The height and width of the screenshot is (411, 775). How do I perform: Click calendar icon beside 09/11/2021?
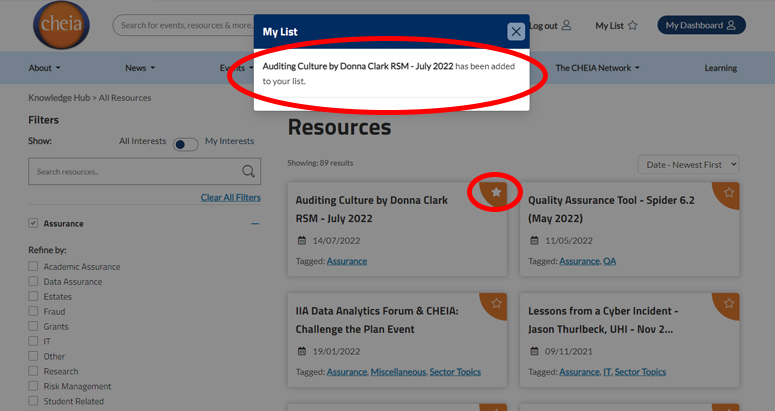534,351
